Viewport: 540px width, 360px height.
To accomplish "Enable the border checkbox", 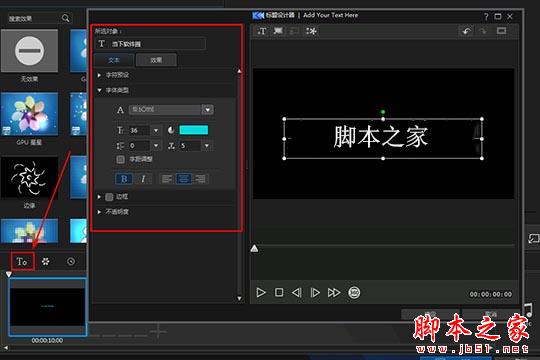I will pyautogui.click(x=109, y=197).
